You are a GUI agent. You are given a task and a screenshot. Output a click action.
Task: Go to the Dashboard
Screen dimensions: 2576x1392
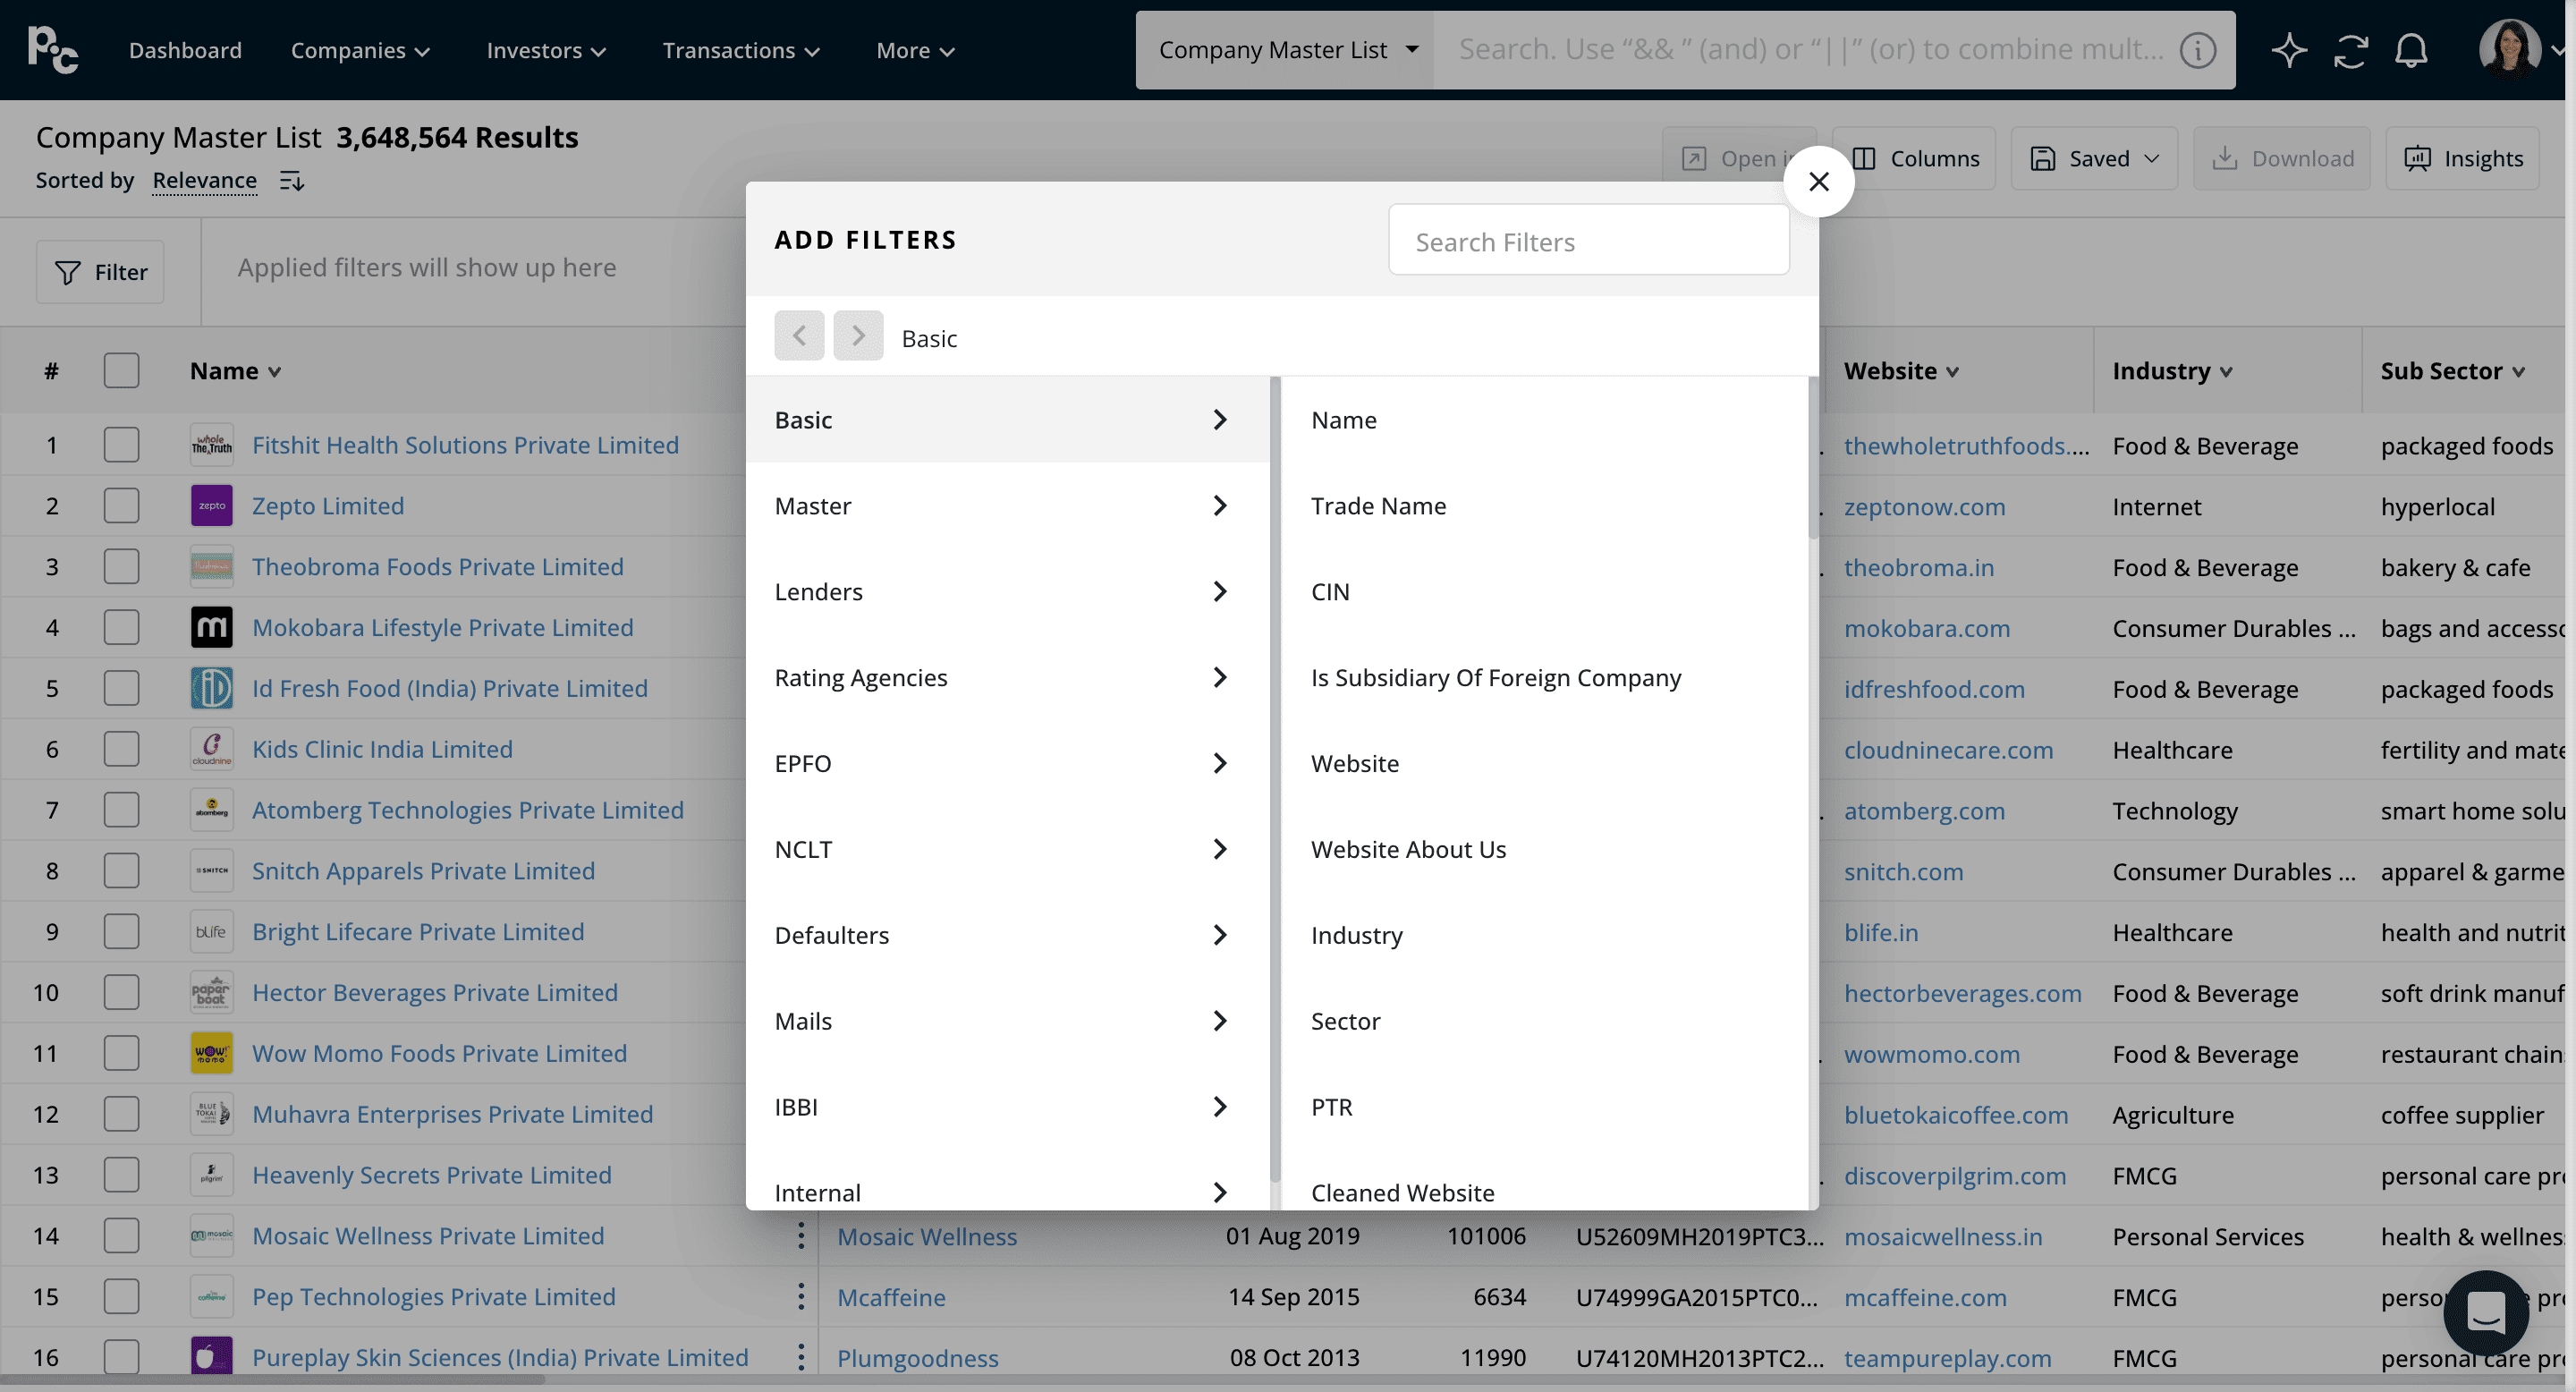[x=185, y=50]
